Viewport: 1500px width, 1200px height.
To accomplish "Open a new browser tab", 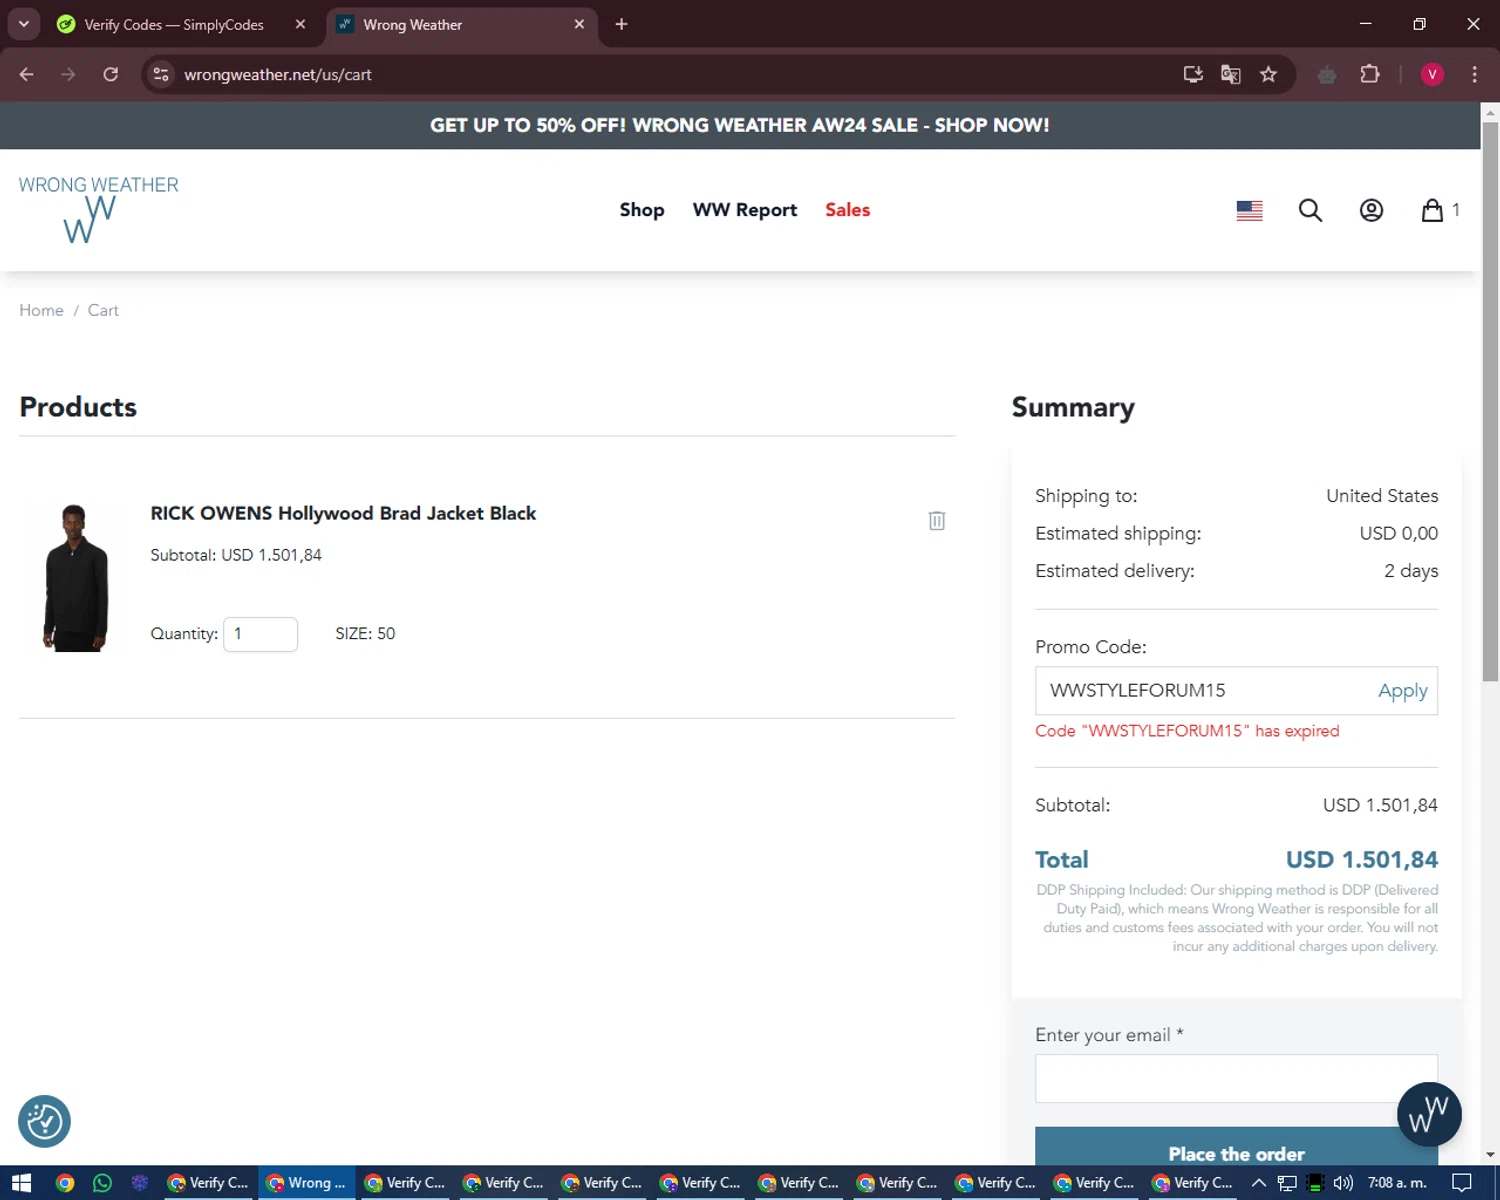I will (621, 24).
